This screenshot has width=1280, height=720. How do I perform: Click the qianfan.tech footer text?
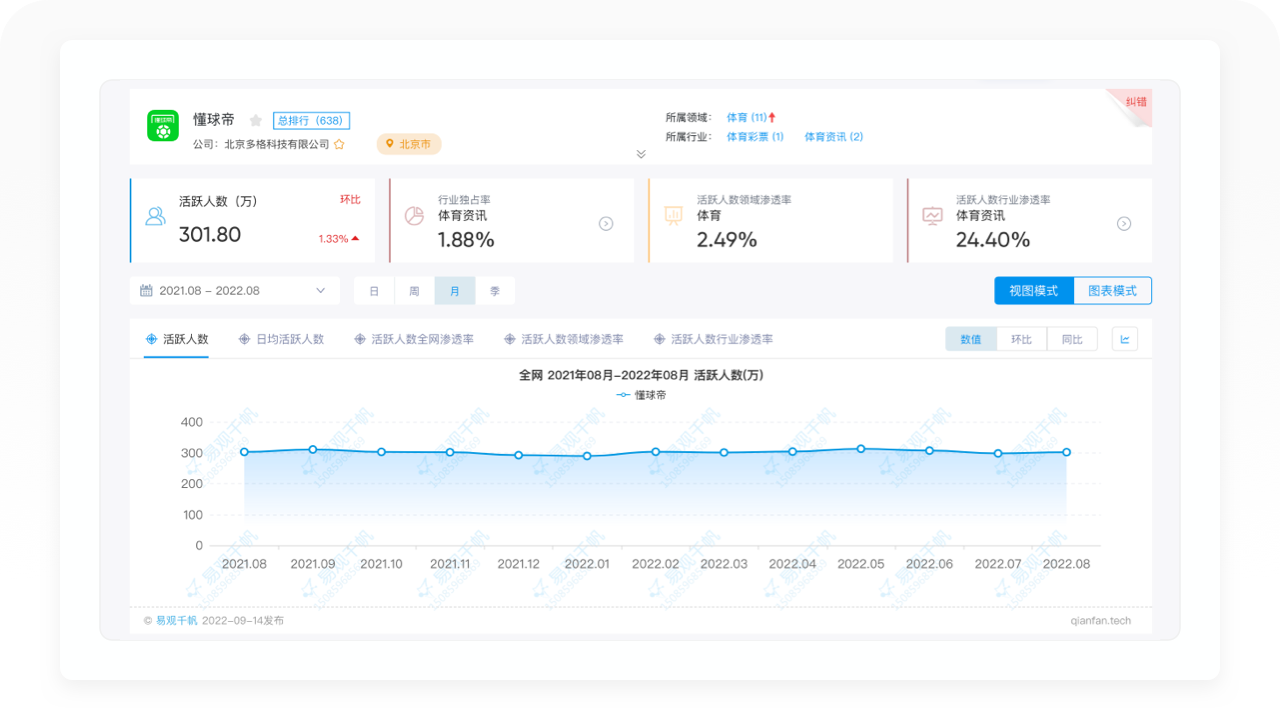1101,620
